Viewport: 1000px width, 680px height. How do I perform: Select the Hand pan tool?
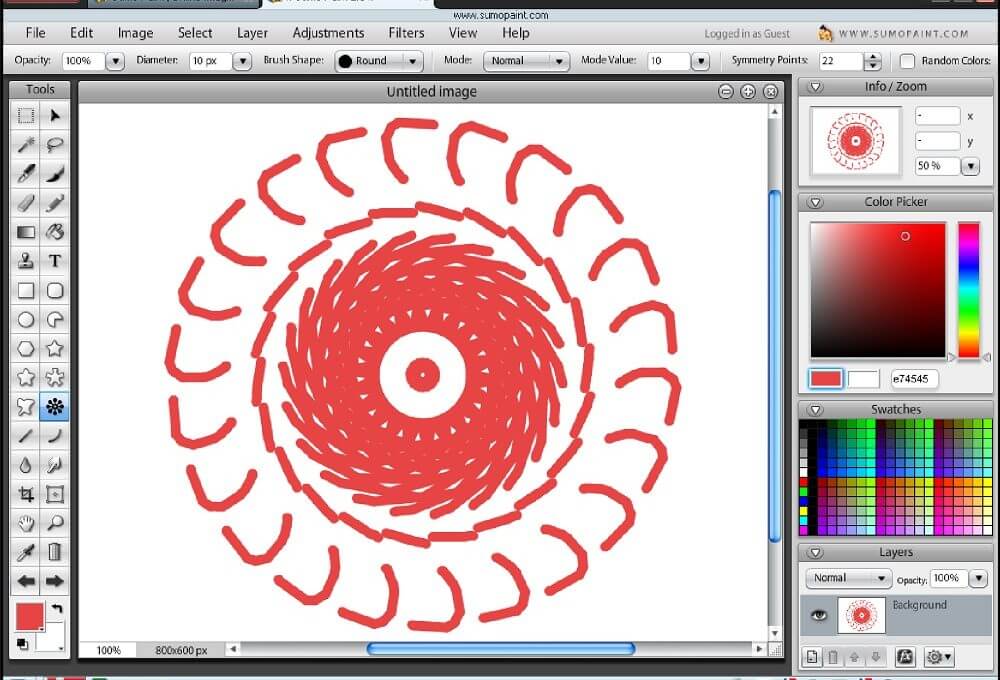click(x=26, y=523)
